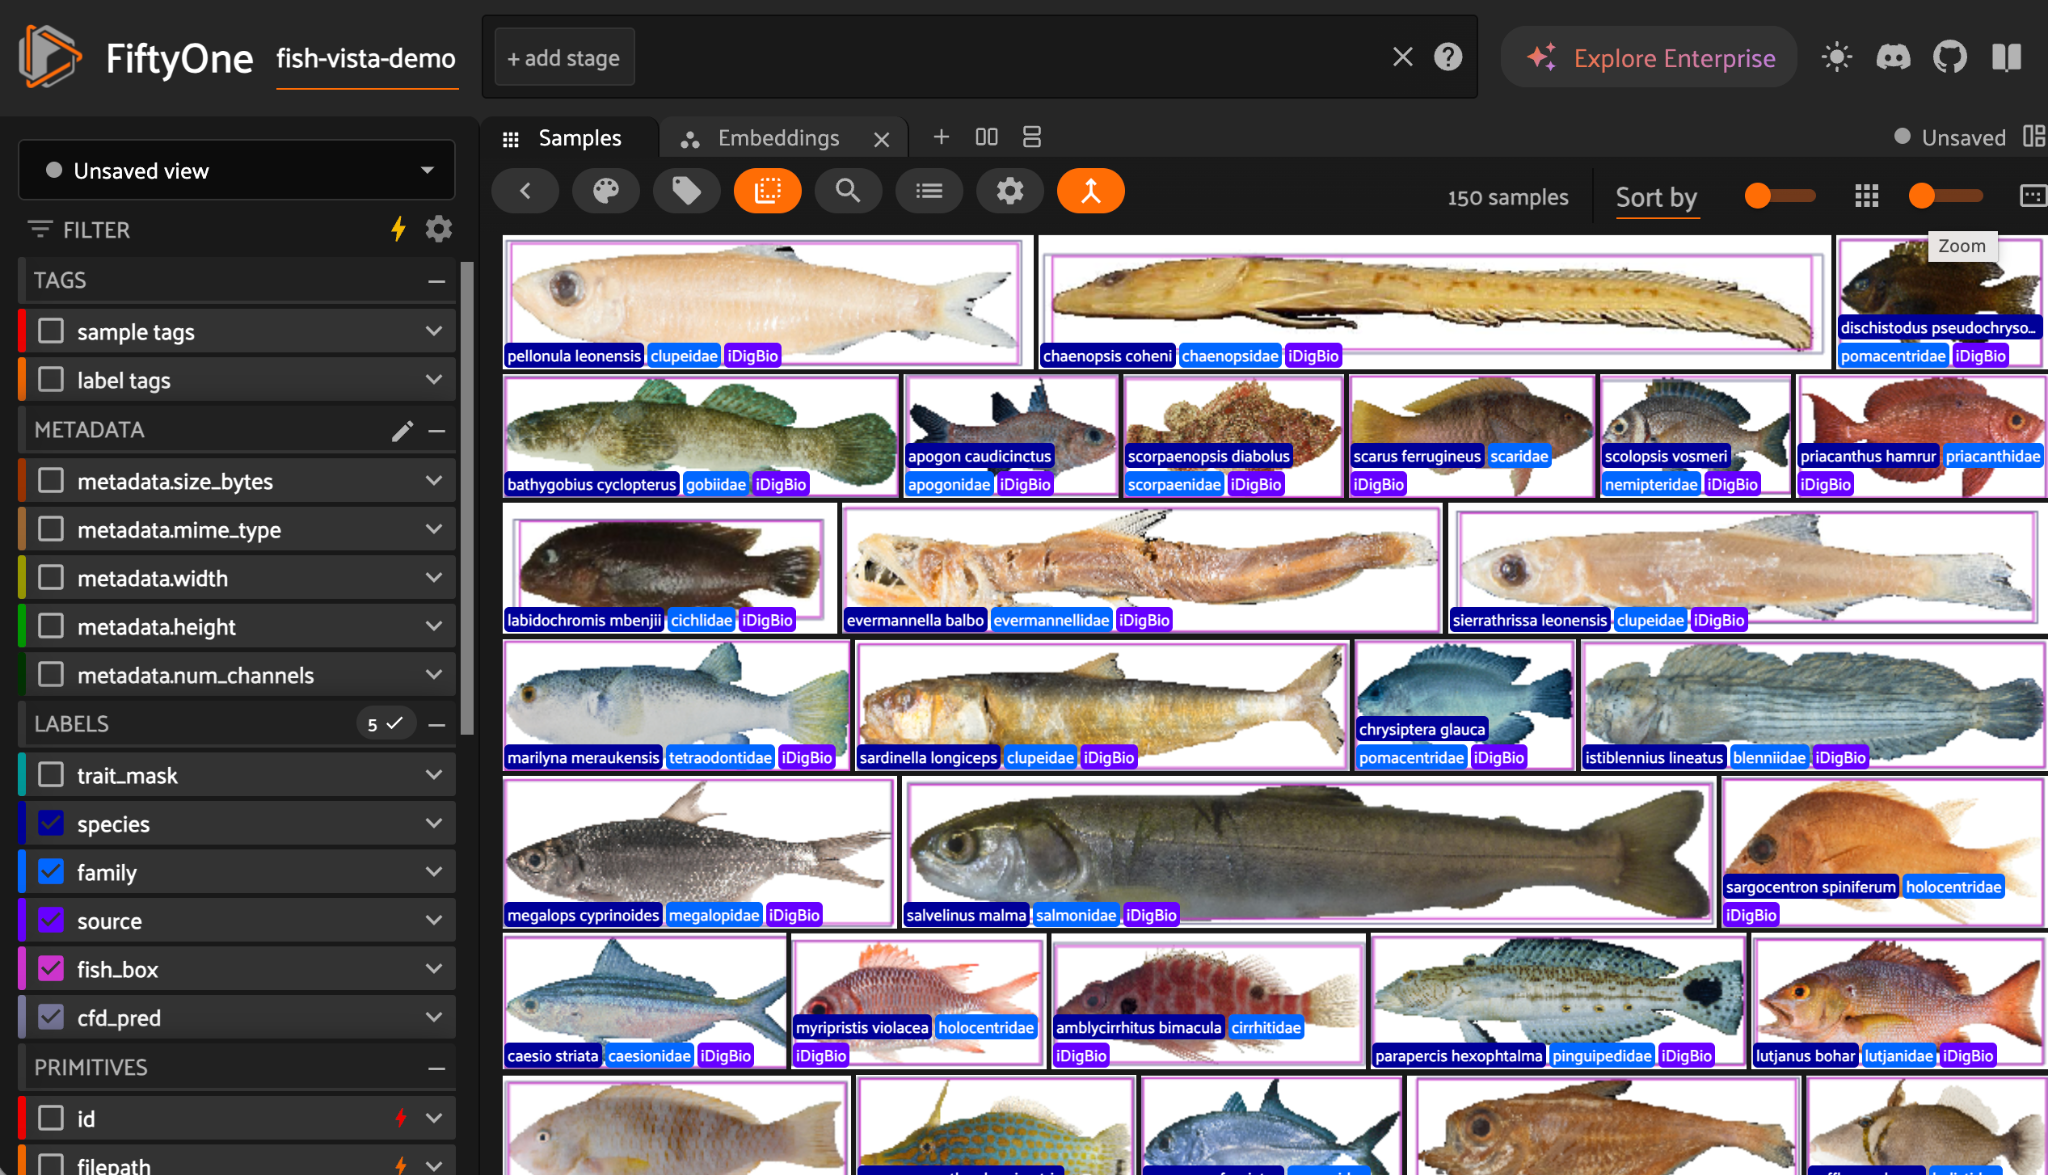This screenshot has height=1175, width=2048.
Task: Open sidebar filter settings gear
Action: tap(439, 229)
